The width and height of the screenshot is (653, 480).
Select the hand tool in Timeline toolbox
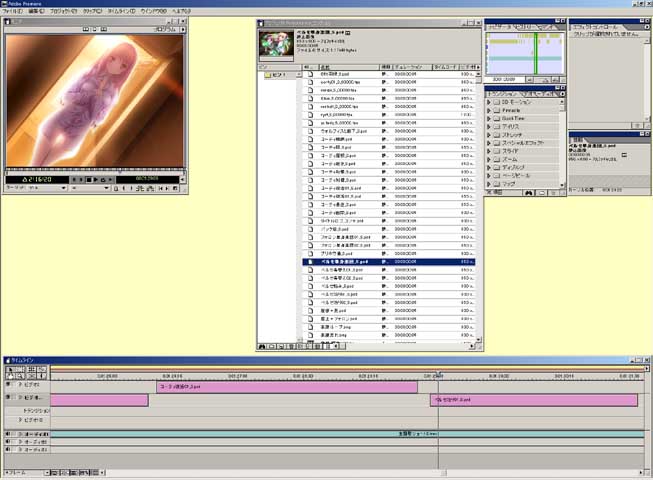(x=10, y=376)
